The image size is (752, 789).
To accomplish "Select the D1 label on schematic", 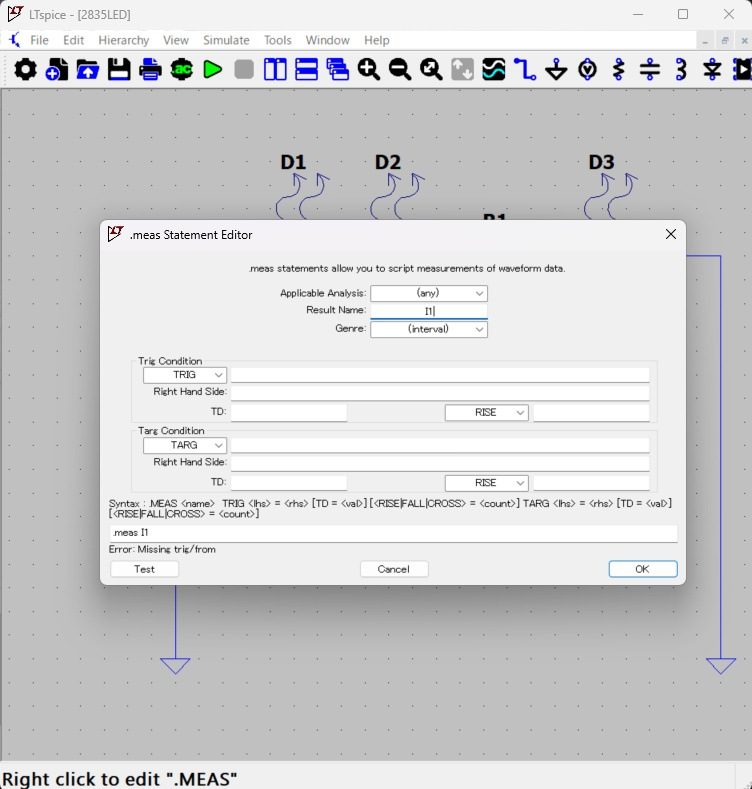I will tap(293, 163).
